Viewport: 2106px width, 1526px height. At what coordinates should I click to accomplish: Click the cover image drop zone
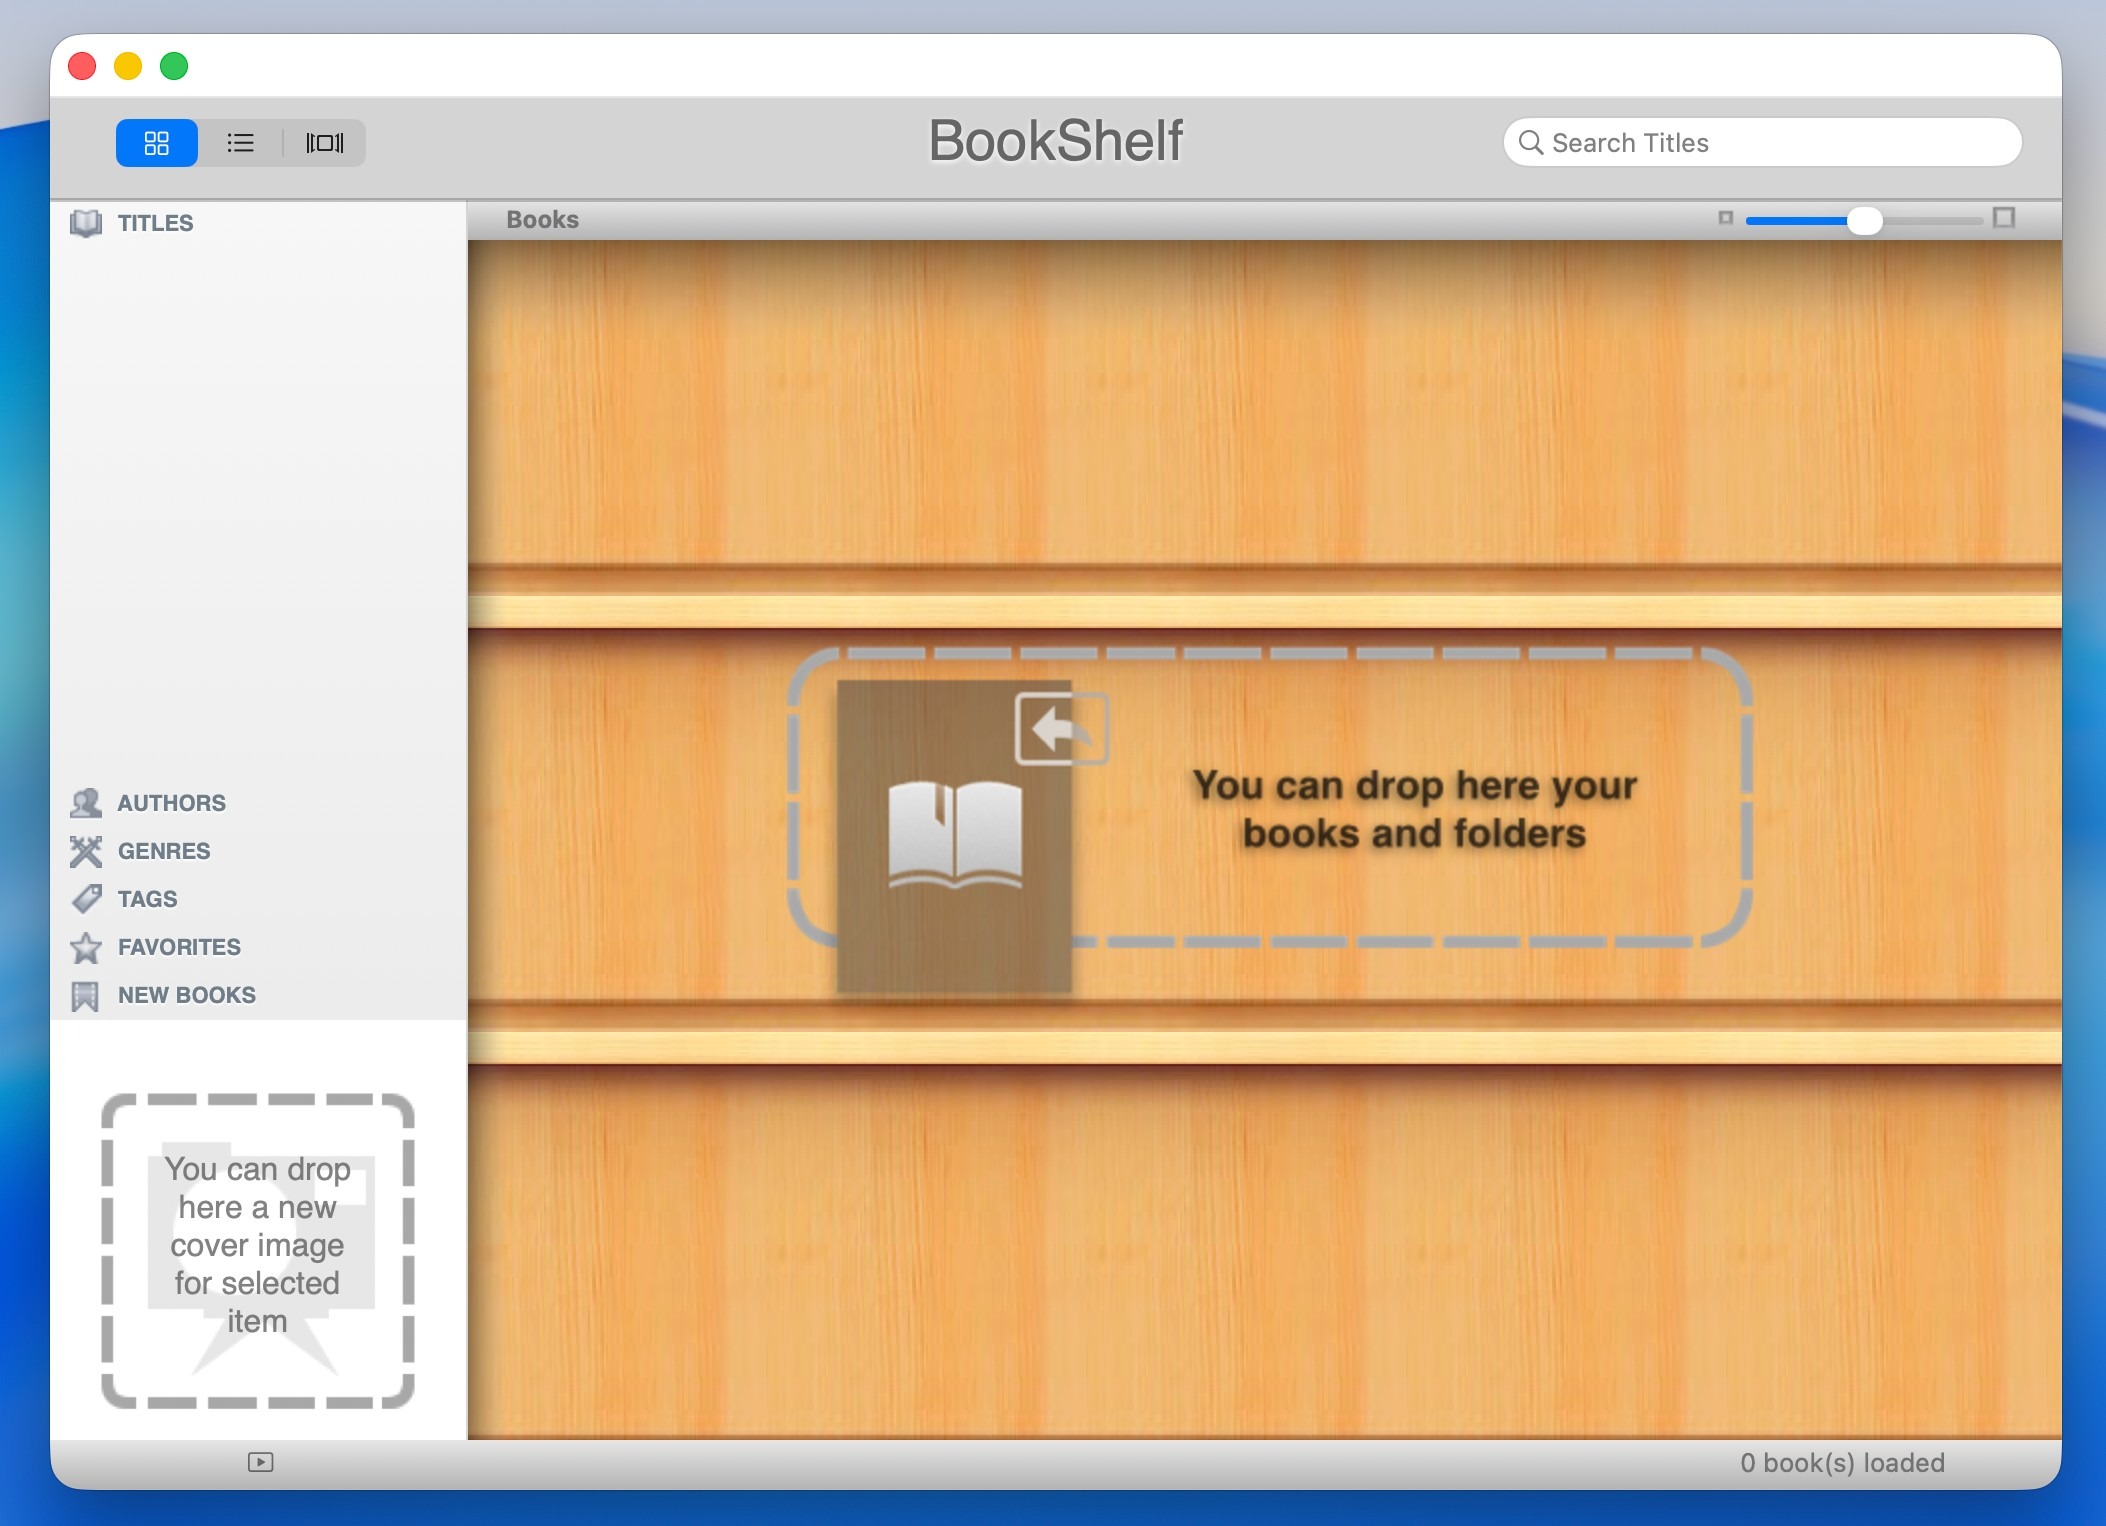(x=257, y=1250)
